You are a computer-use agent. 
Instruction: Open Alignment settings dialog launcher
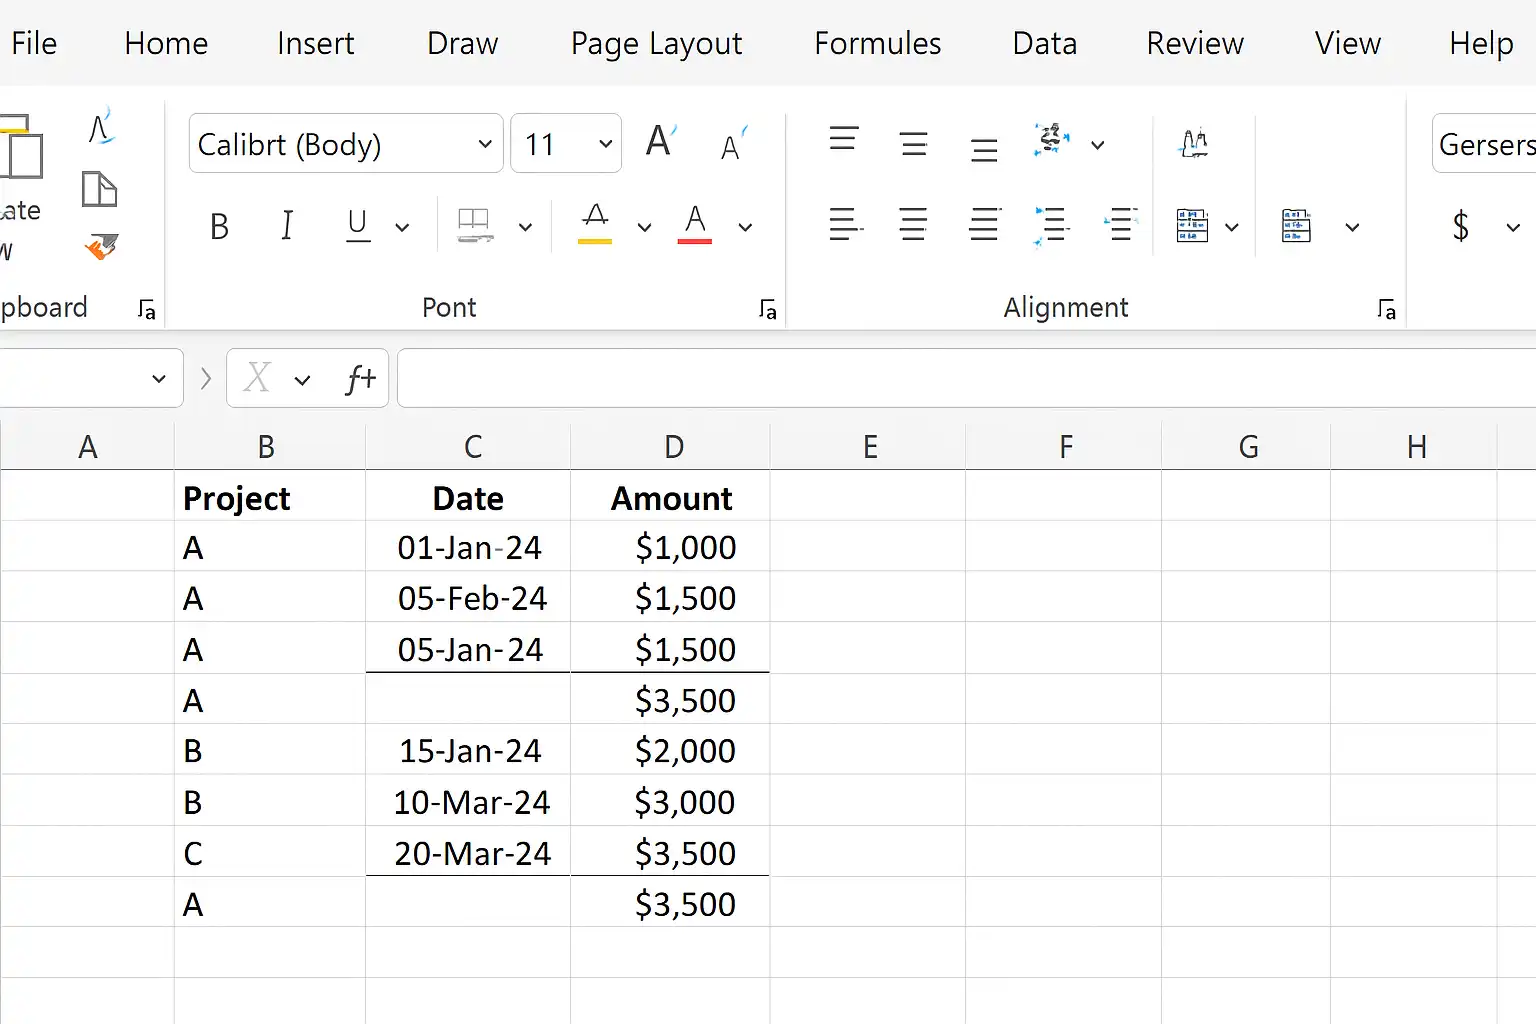pyautogui.click(x=1386, y=310)
